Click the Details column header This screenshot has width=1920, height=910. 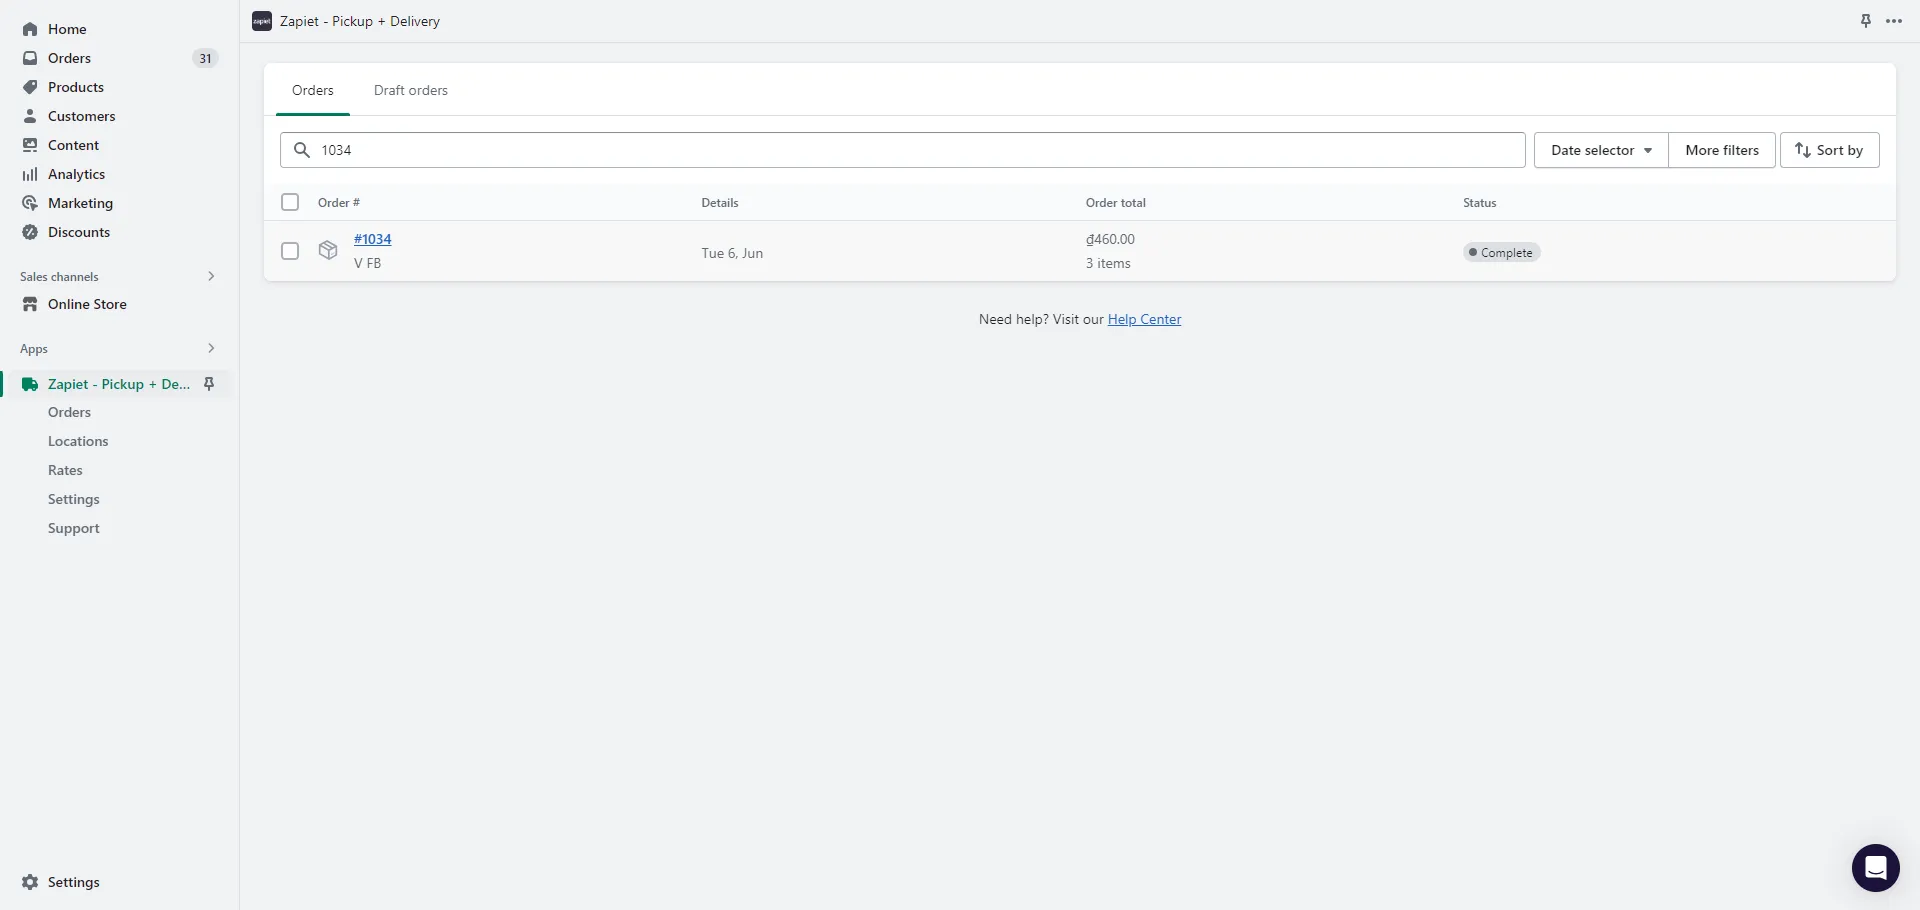pyautogui.click(x=720, y=202)
